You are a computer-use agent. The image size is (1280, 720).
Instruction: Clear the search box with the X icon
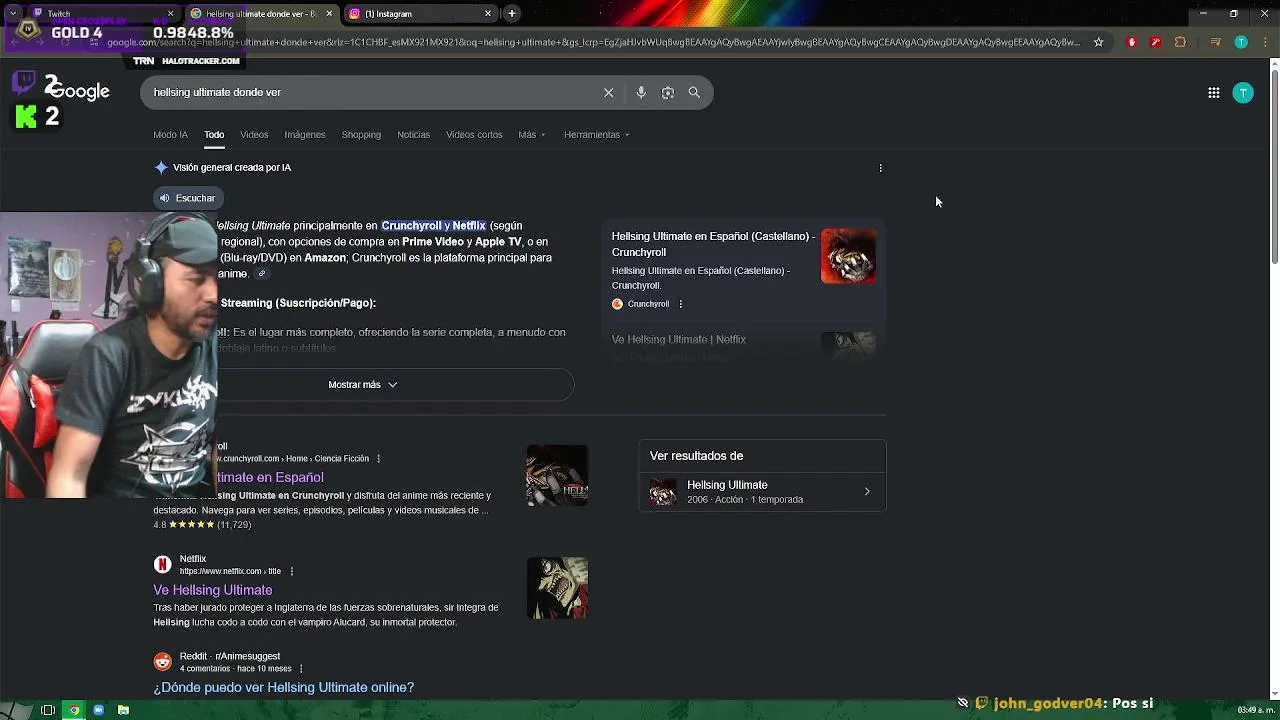coord(608,92)
